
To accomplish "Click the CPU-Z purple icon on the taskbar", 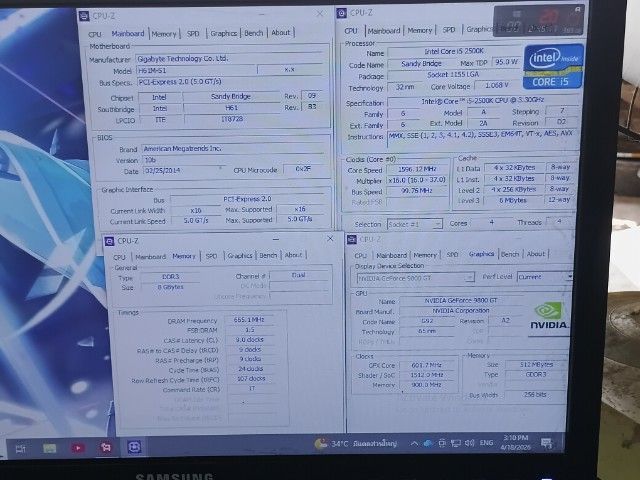I will point(134,447).
